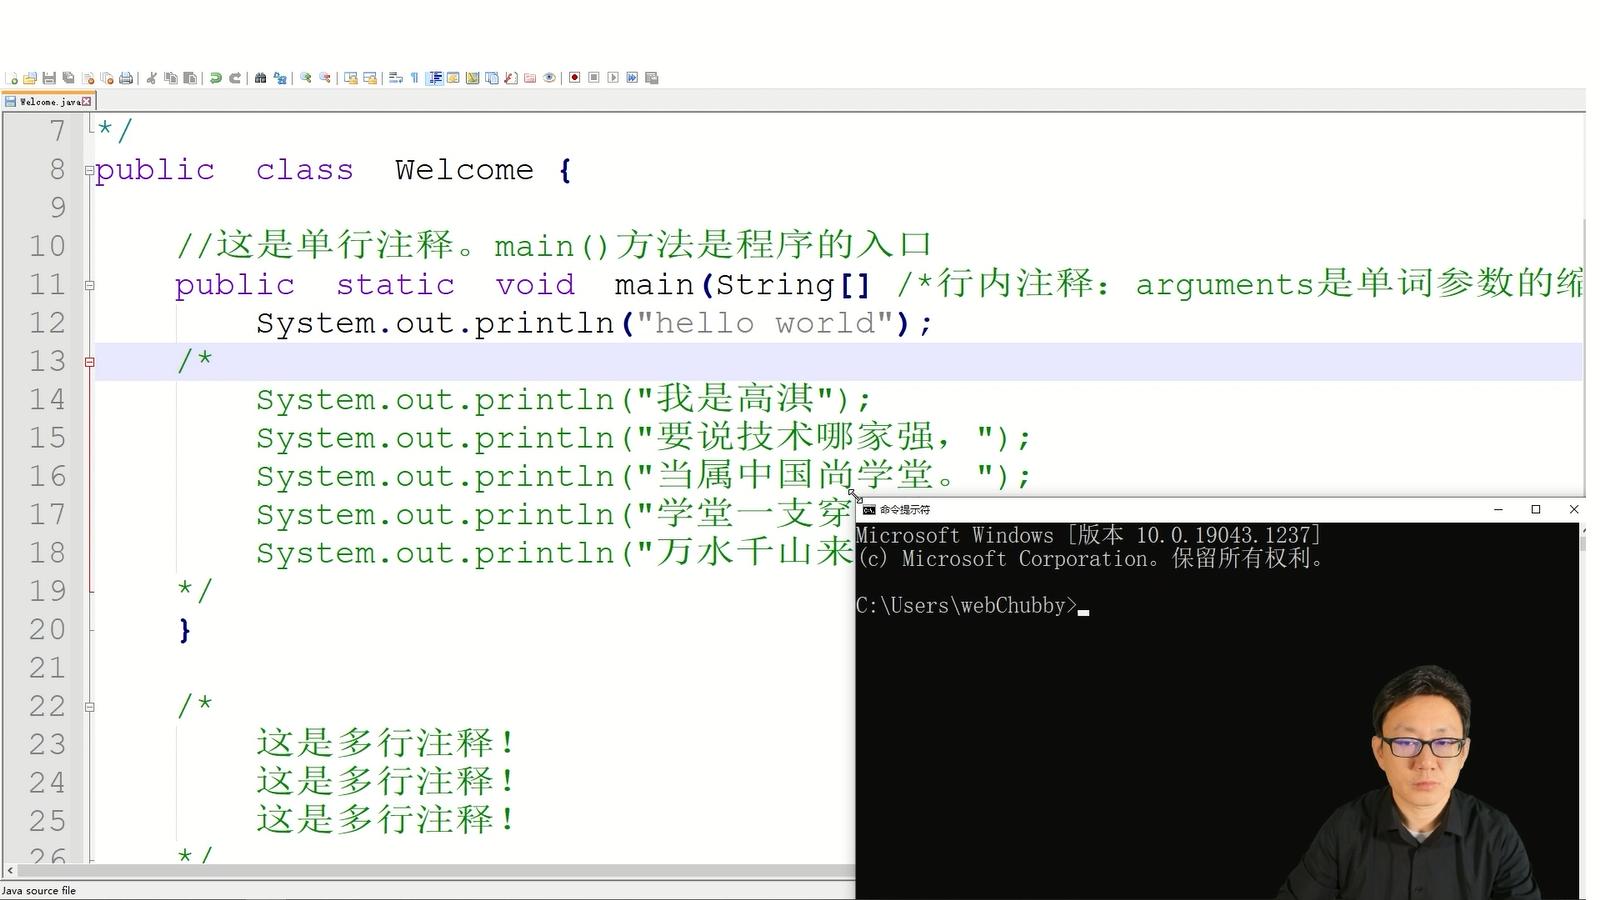1600x900 pixels.
Task: Collapse the code fold at line 13
Action: click(x=90, y=361)
